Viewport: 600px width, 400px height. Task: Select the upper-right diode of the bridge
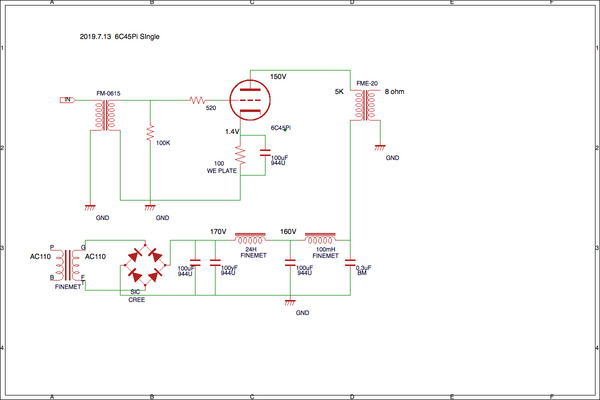(x=155, y=255)
